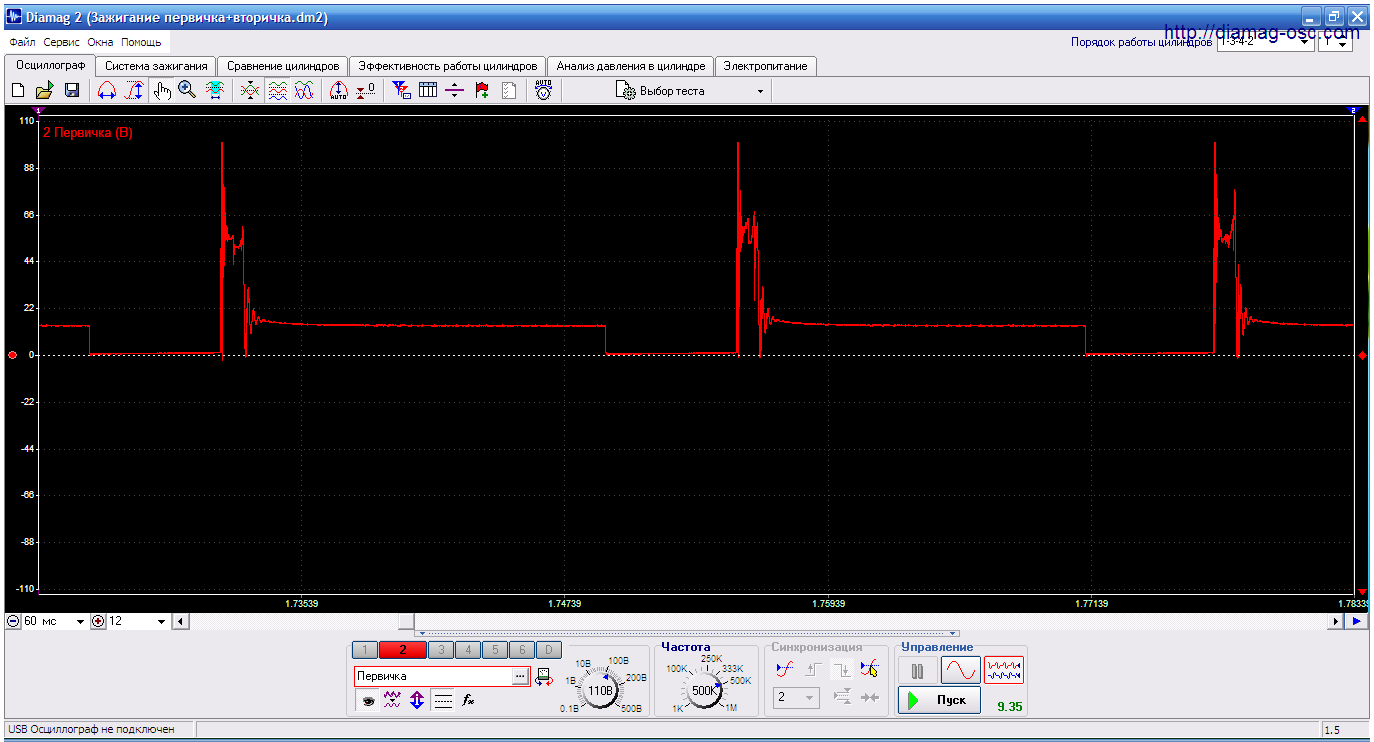This screenshot has width=1374, height=742.
Task: Switch to Анализ давления в цилиндре tab
Action: [631, 66]
